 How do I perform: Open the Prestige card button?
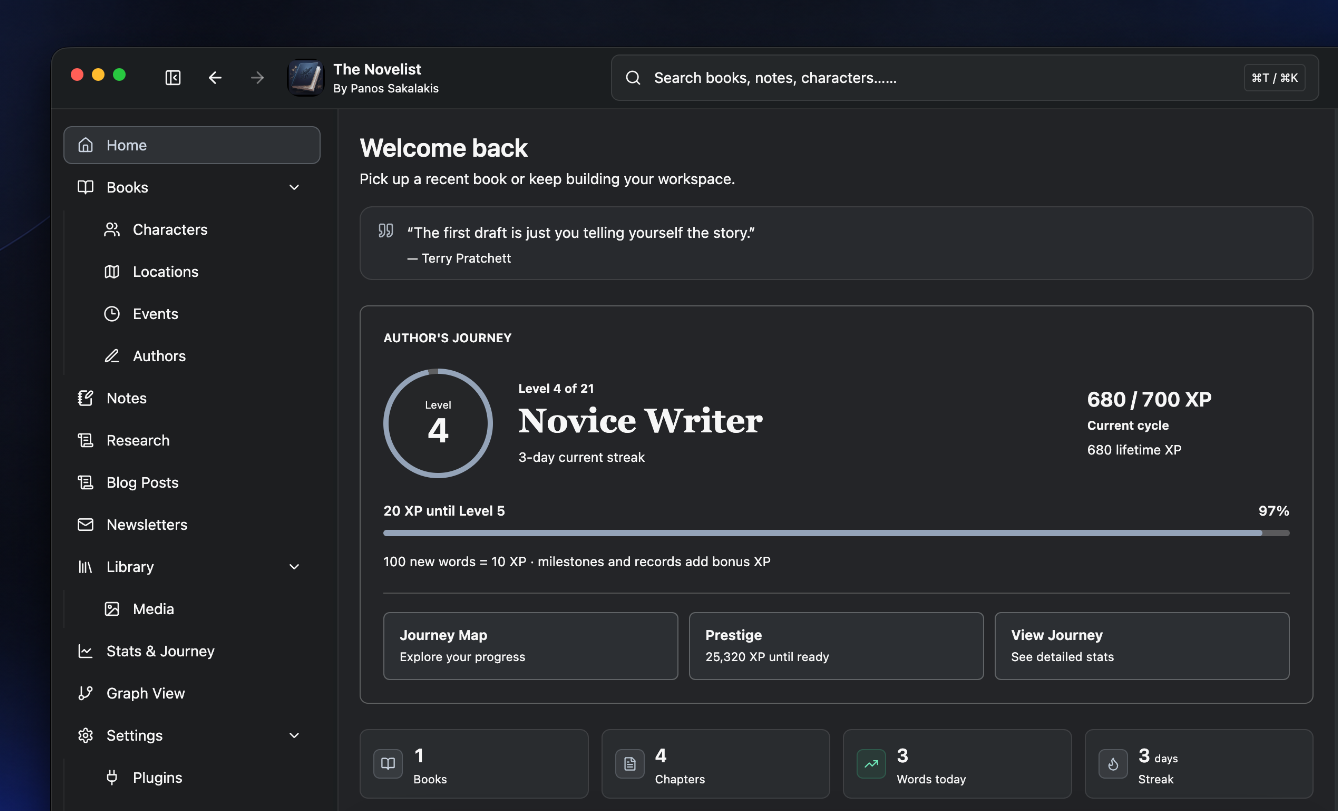click(836, 646)
